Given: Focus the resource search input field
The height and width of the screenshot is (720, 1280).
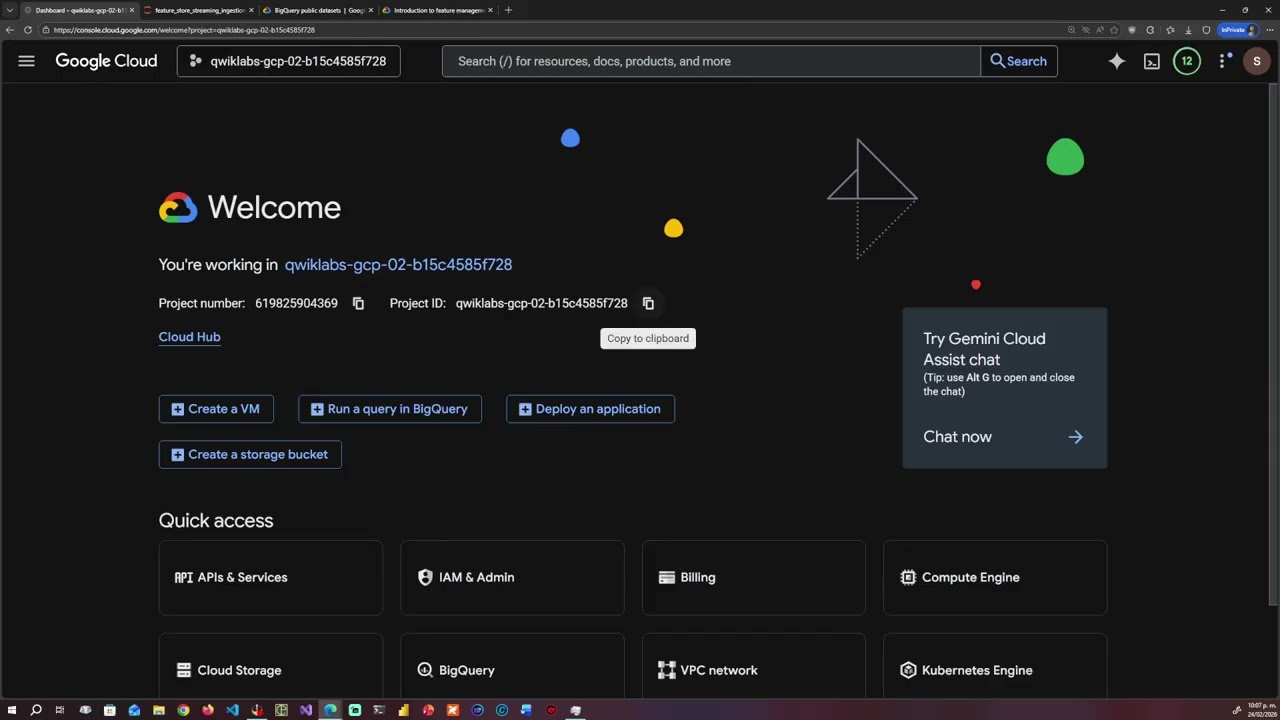Looking at the screenshot, I should (711, 61).
